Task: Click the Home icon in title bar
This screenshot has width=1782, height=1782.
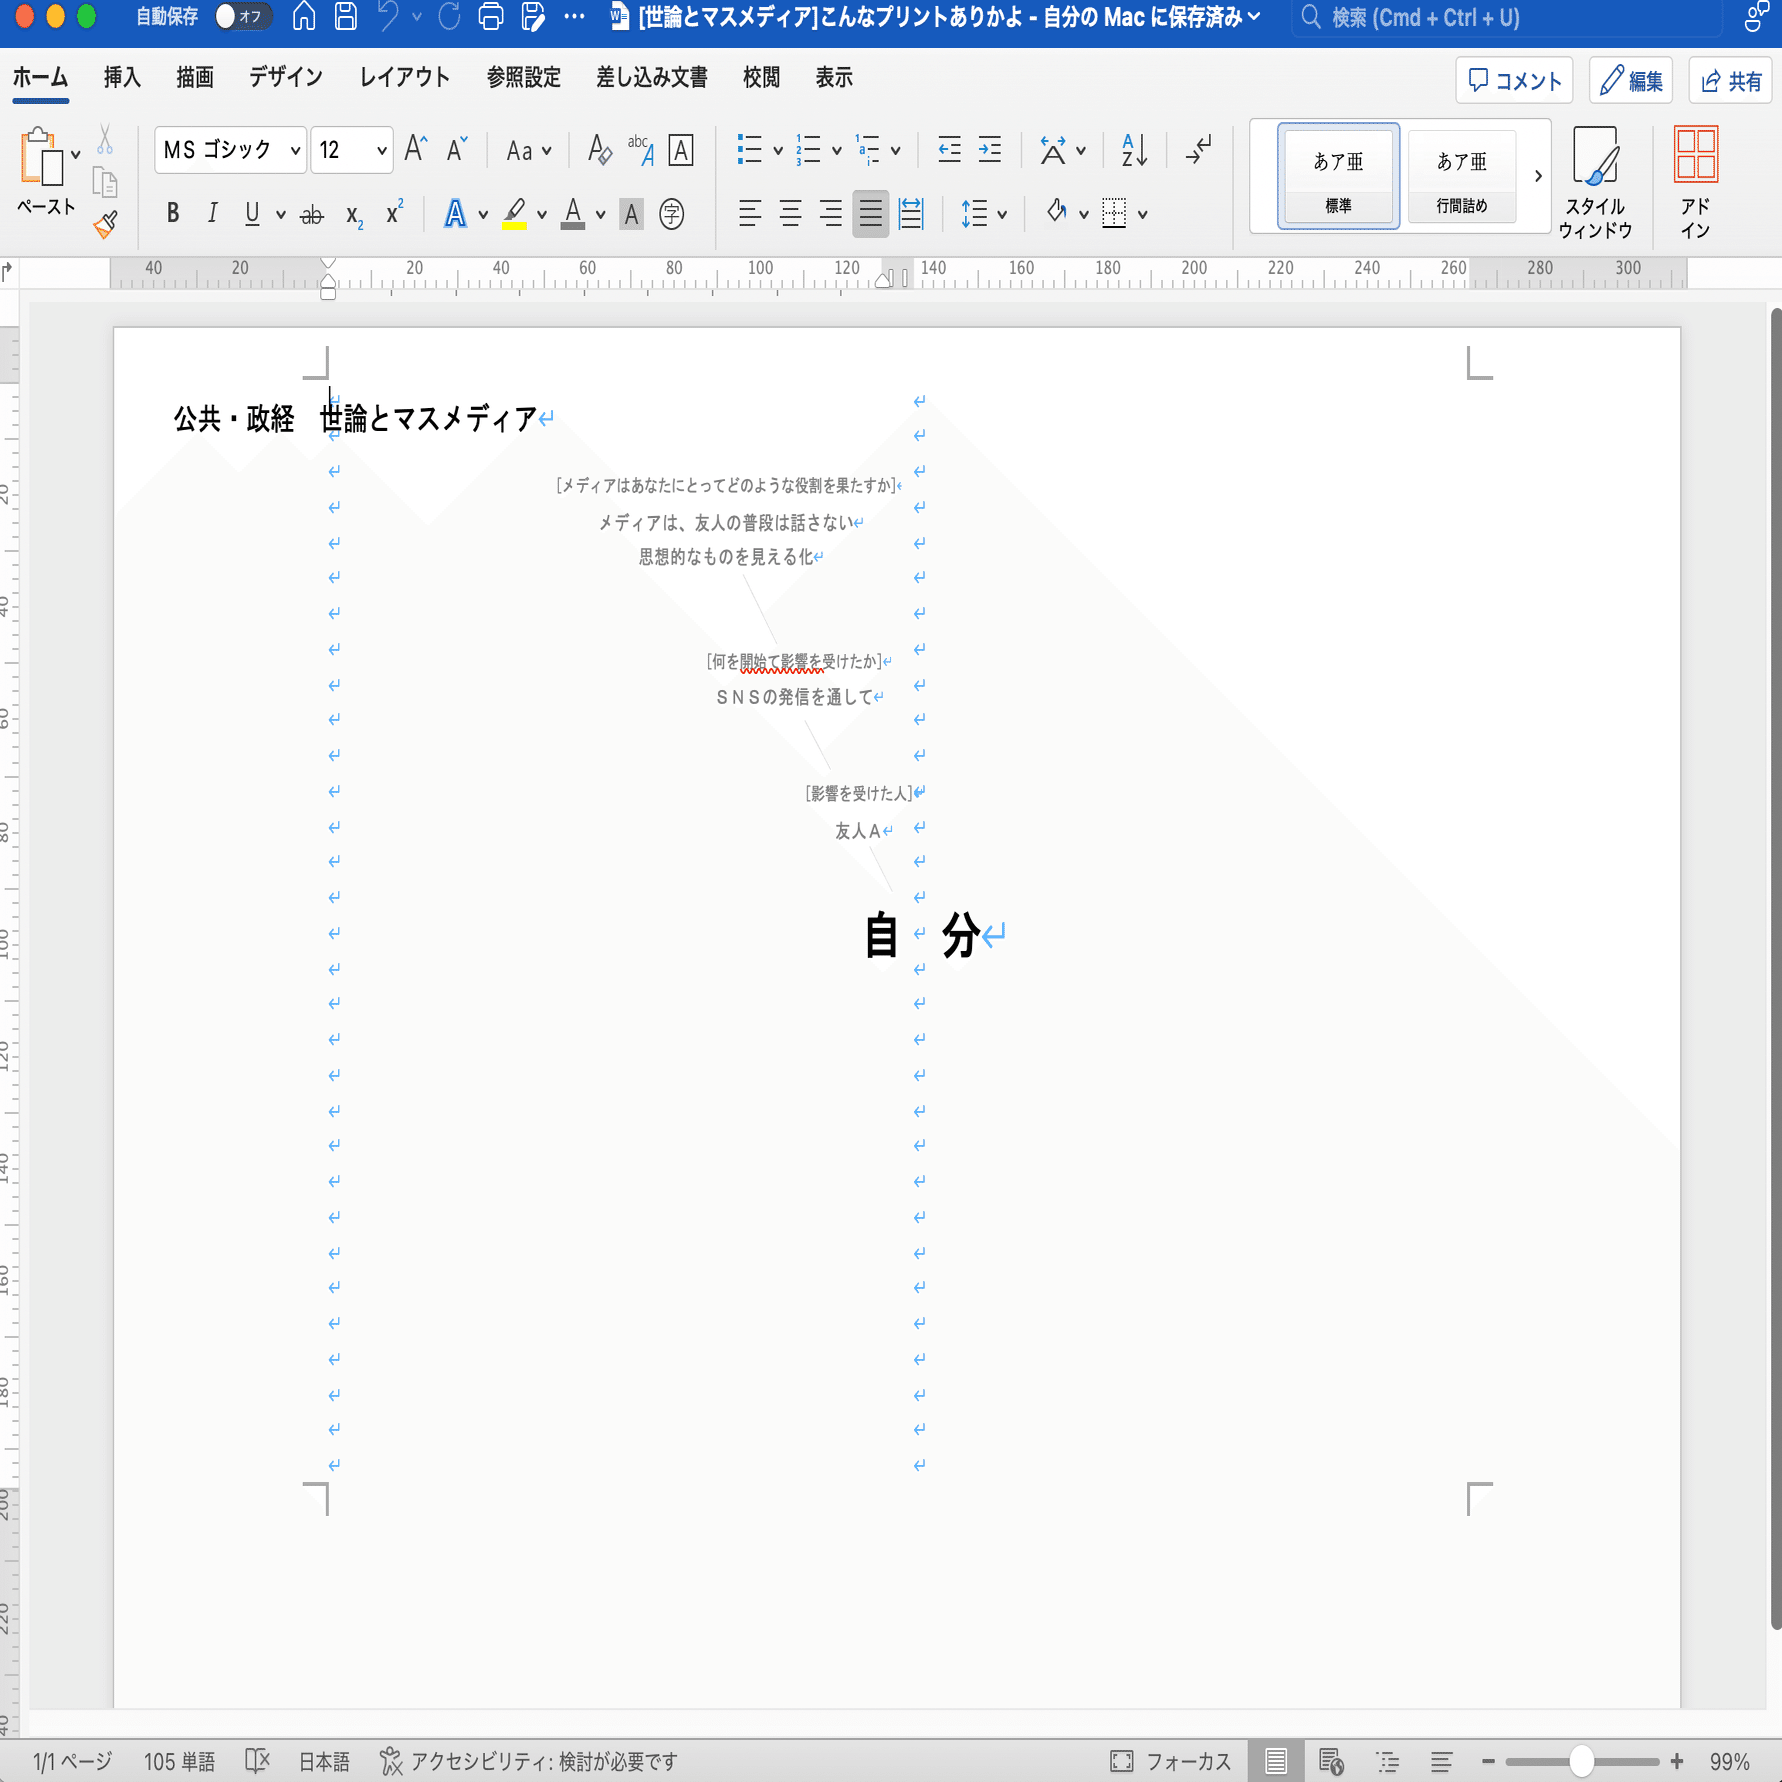Action: coord(304,16)
